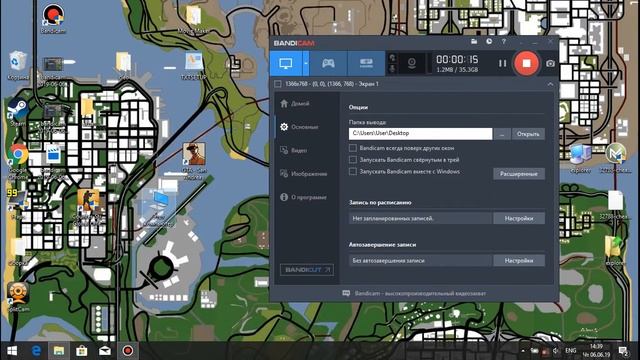Click the Bandicut link button
This screenshot has width=640, height=360.
[307, 270]
